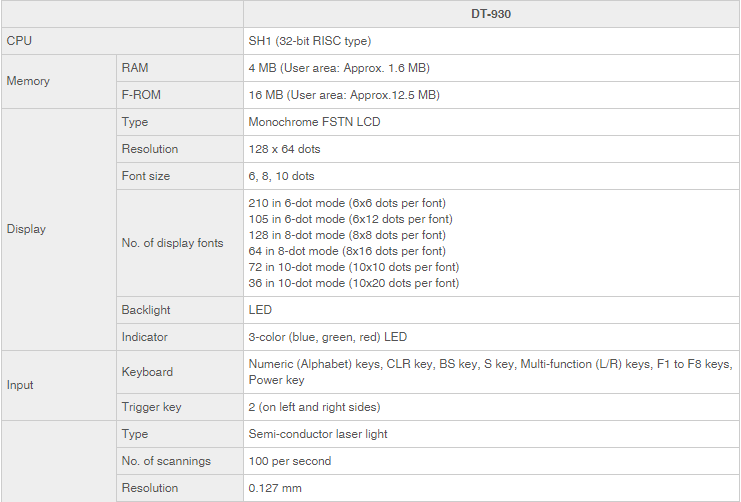Image resolution: width=741 pixels, height=502 pixels.
Task: Select the 16 MB F-ROM value text
Action: tap(343, 95)
